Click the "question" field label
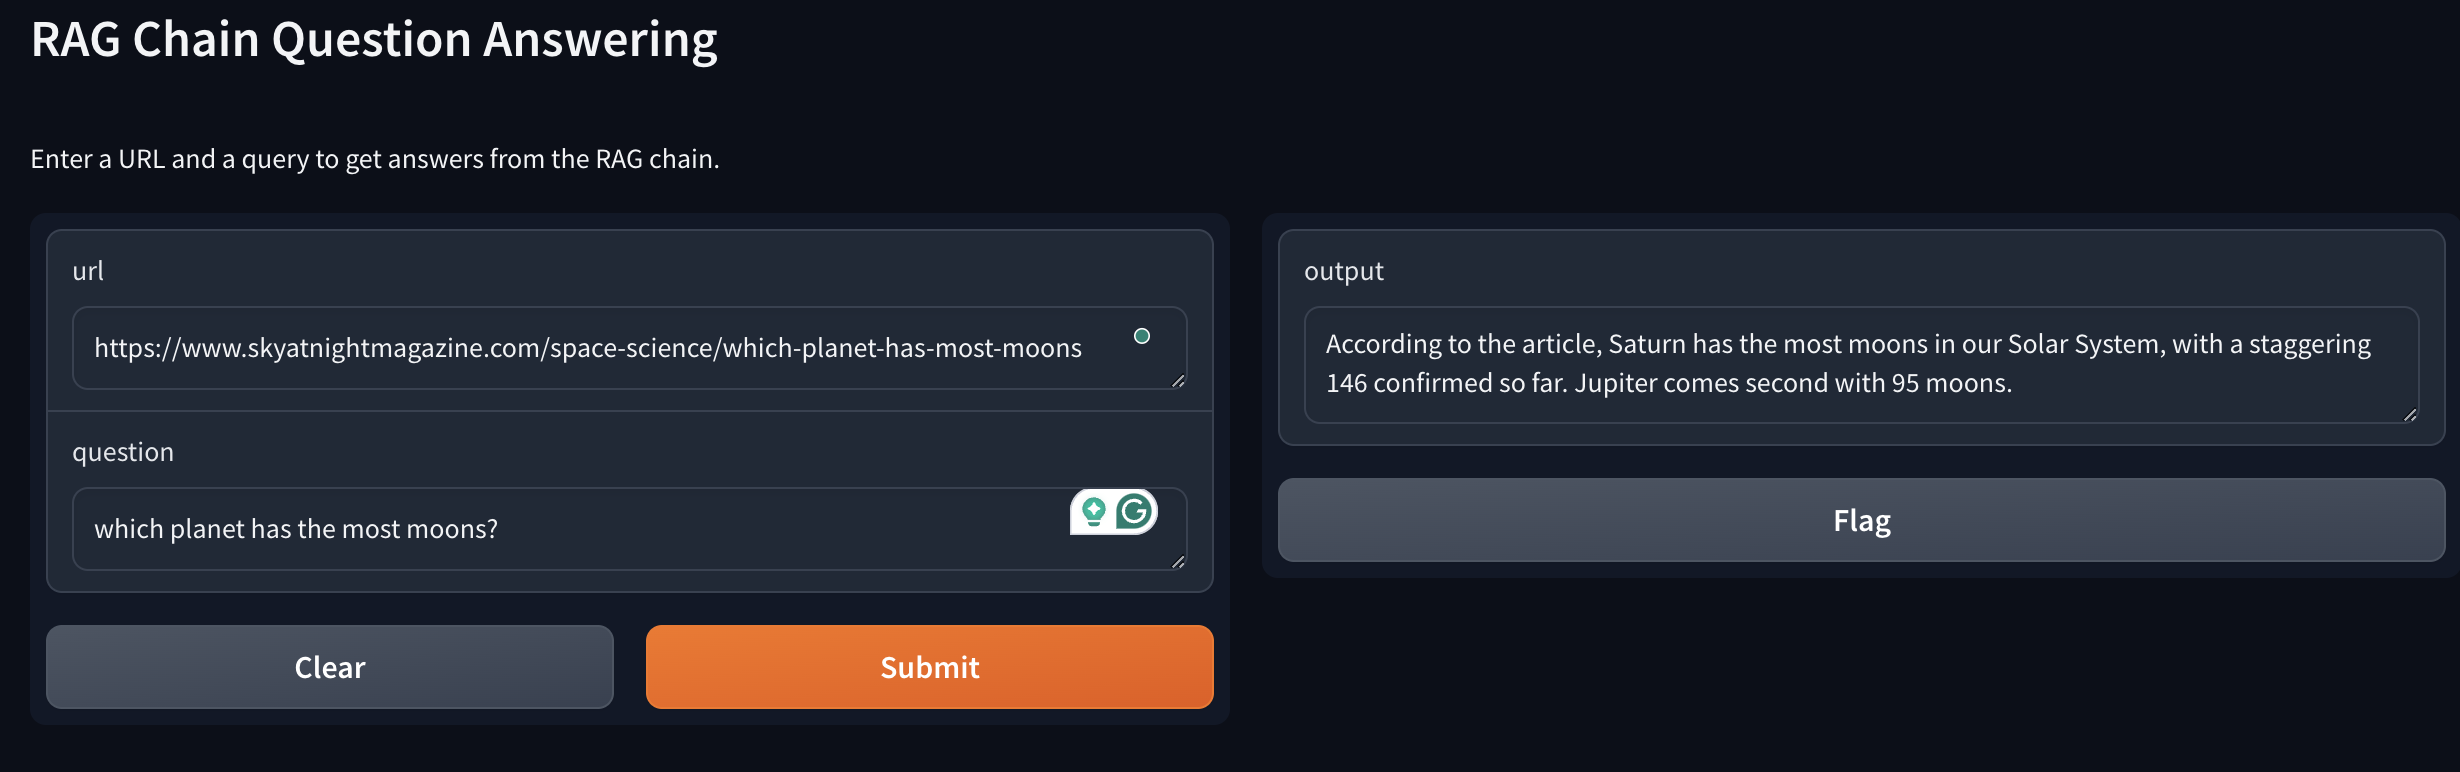 [x=123, y=452]
